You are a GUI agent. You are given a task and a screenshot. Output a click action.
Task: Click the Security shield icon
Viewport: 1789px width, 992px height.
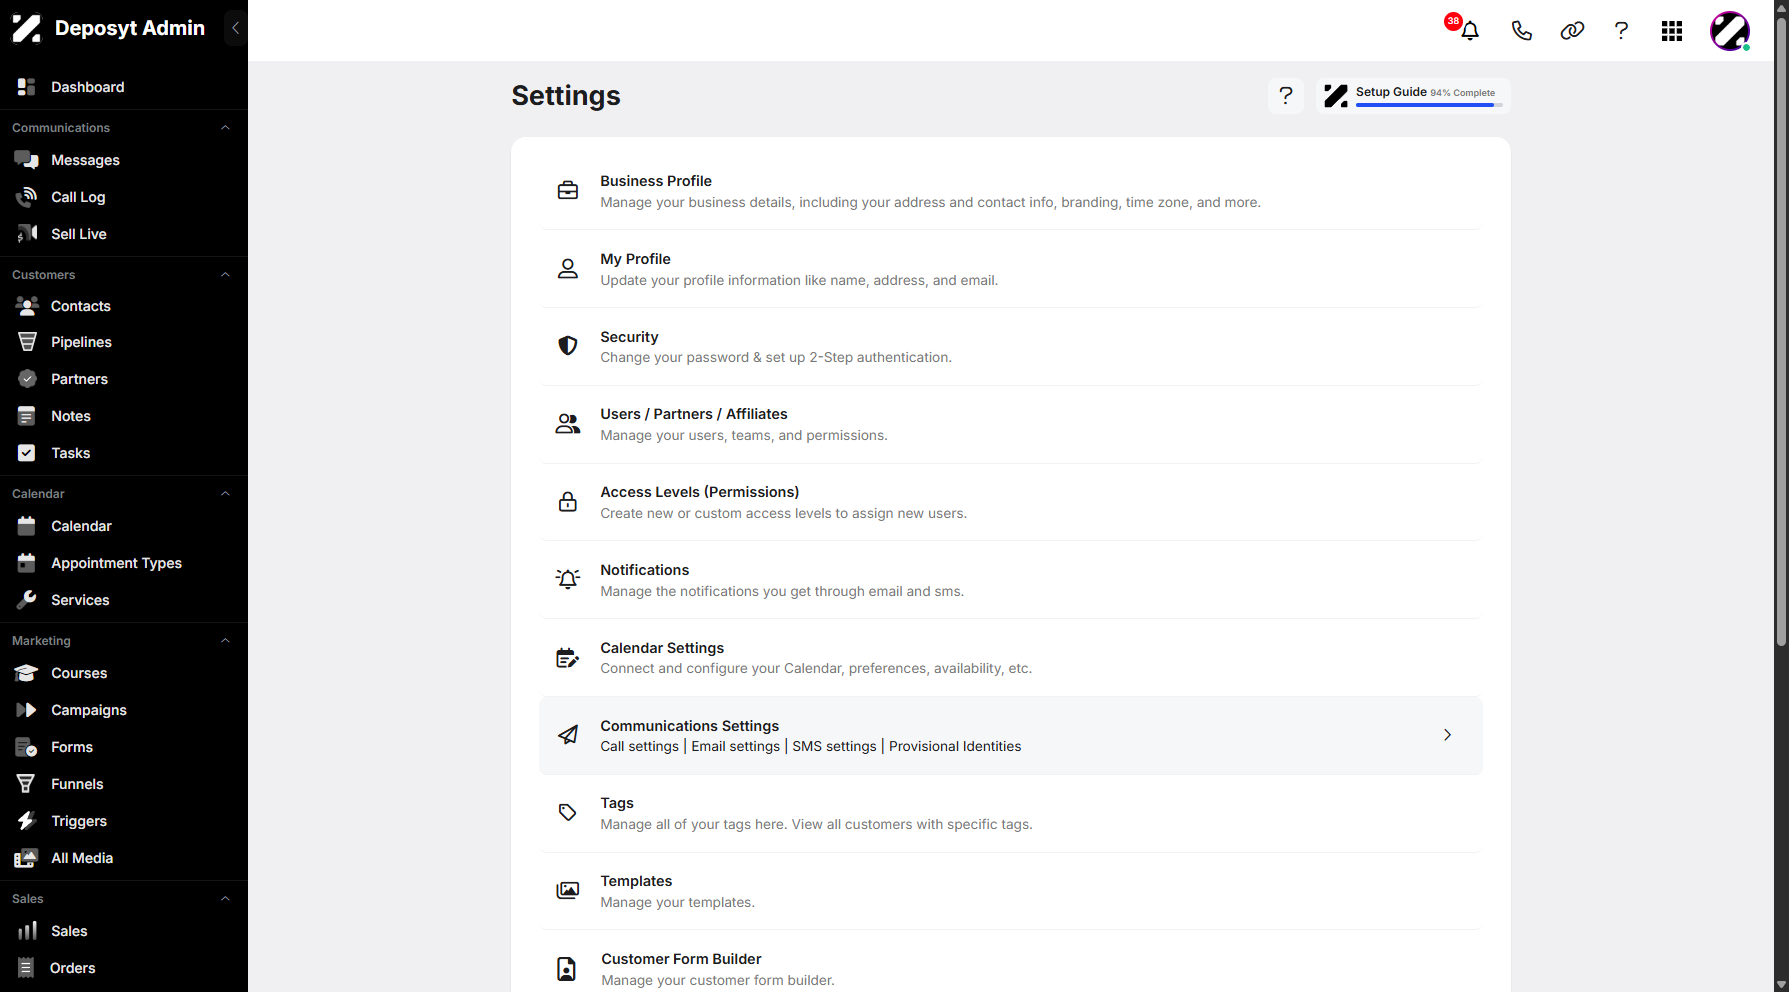[568, 346]
